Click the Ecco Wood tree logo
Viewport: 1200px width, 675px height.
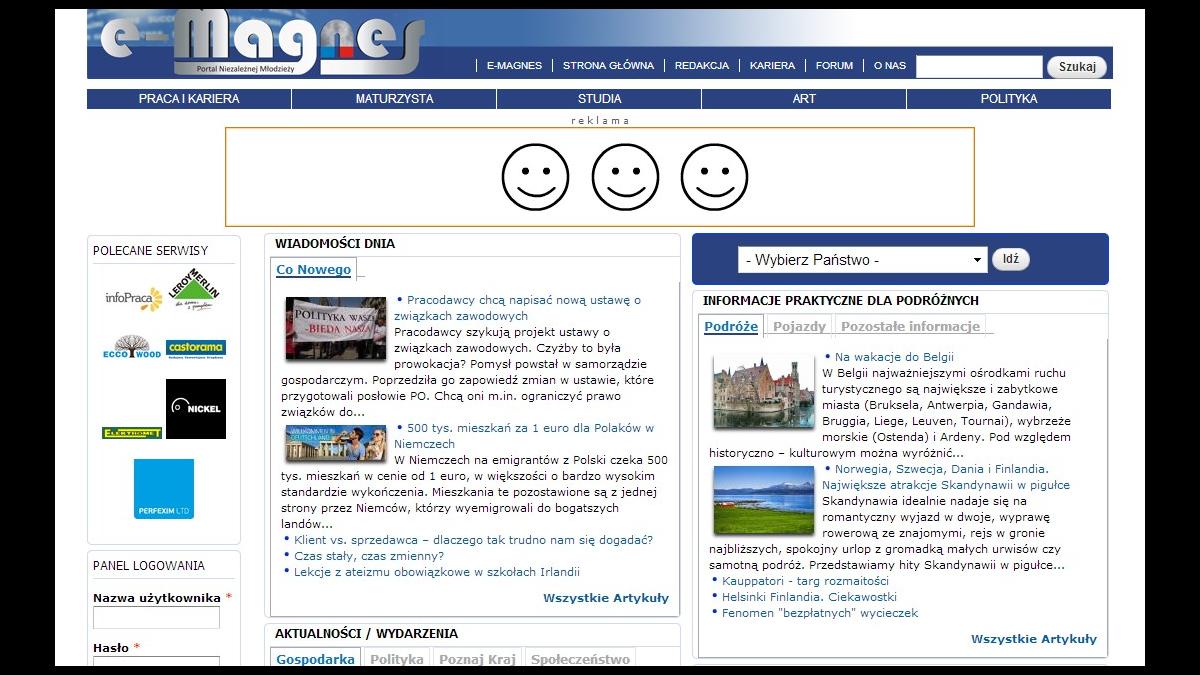(x=131, y=348)
